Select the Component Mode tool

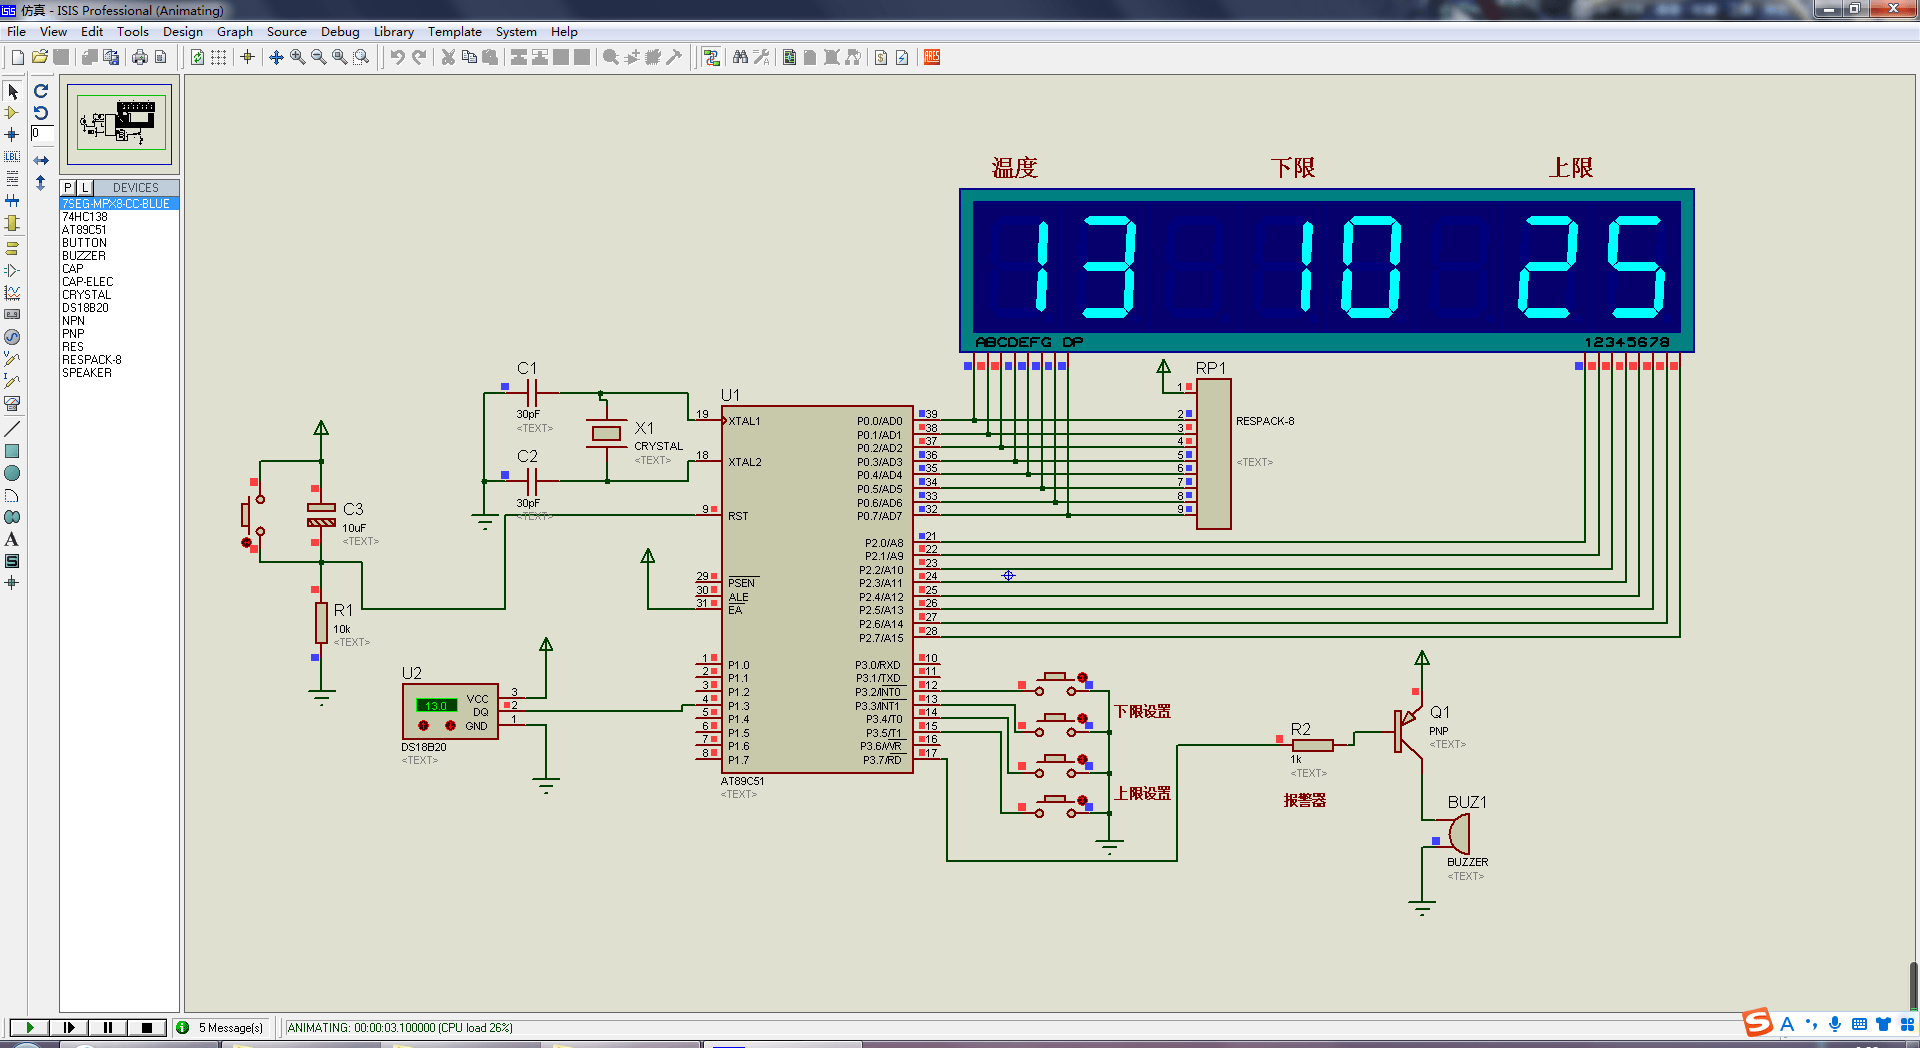click(x=12, y=113)
